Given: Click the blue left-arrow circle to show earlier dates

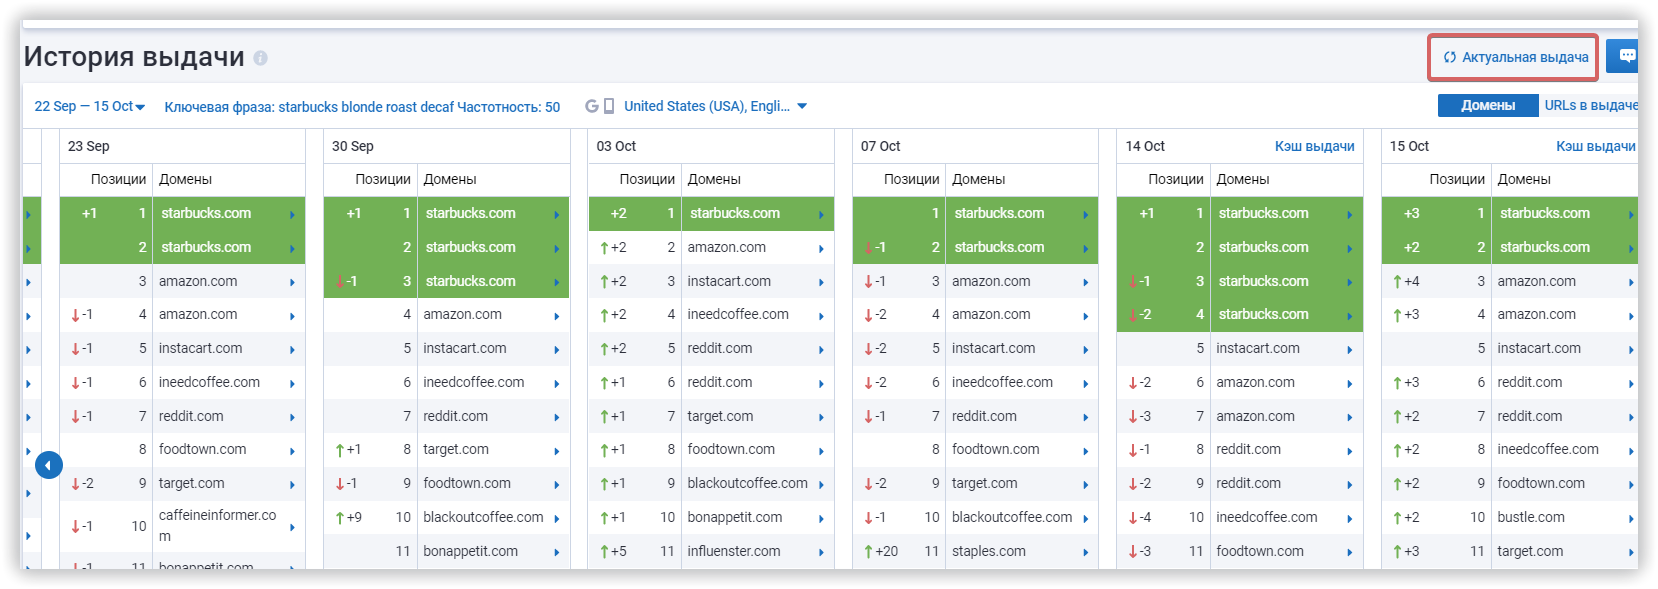Looking at the screenshot, I should point(49,465).
